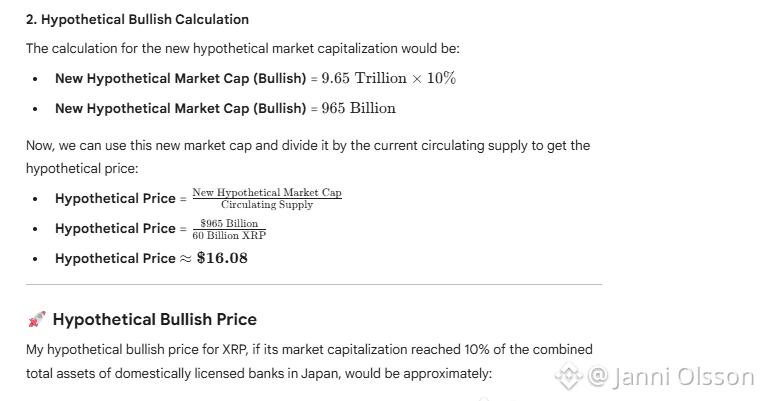Click the "New Hypothetical Market Cap / Circulating Supply" fraction
The width and height of the screenshot is (762, 401).
pyautogui.click(x=266, y=198)
